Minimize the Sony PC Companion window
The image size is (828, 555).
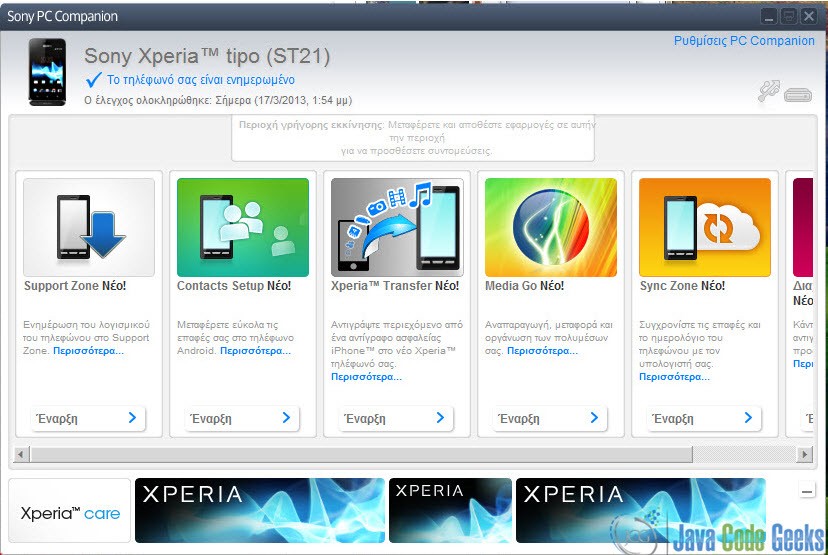point(769,16)
